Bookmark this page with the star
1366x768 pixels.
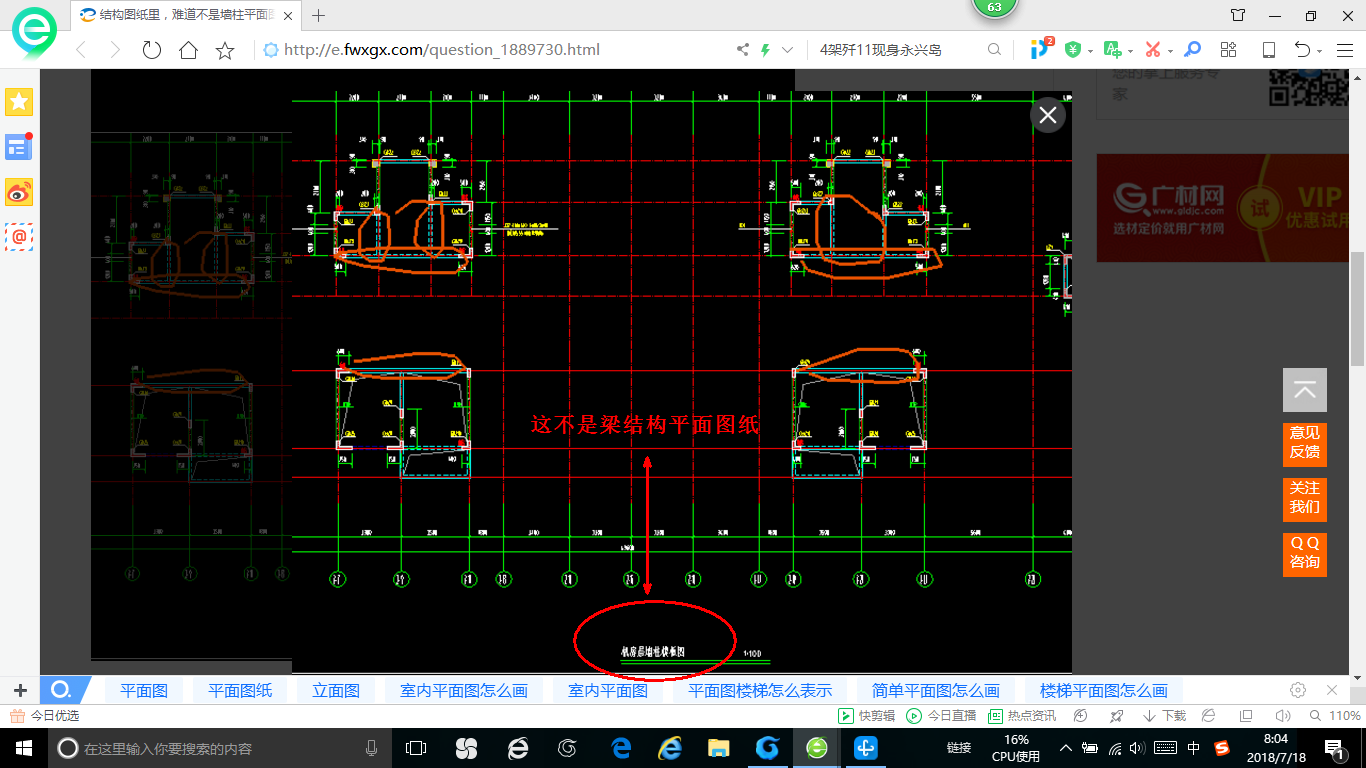coord(225,50)
